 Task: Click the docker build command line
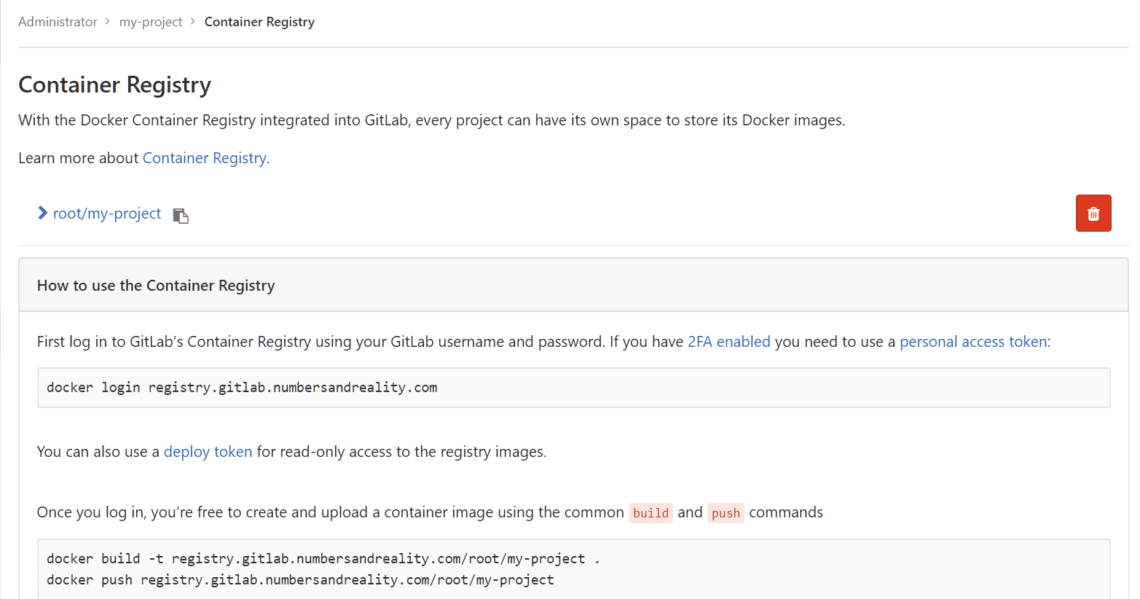323,559
